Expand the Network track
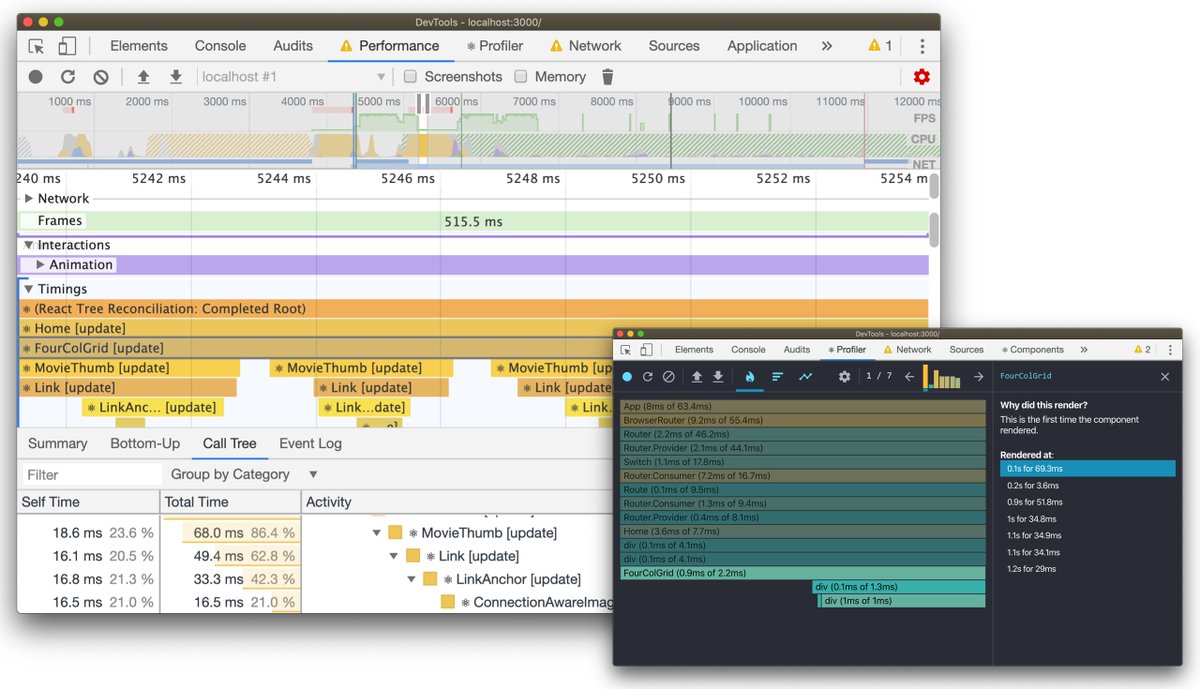Viewport: 1200px width, 689px height. 29,199
